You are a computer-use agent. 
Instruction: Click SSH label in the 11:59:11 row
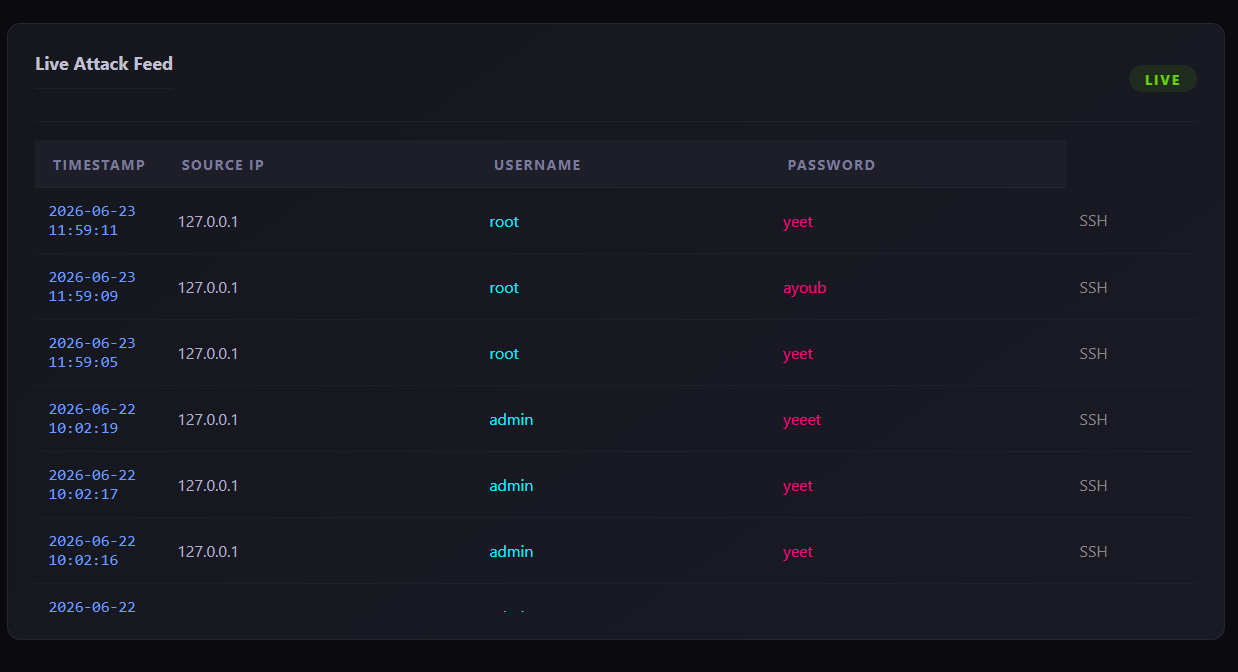1093,221
